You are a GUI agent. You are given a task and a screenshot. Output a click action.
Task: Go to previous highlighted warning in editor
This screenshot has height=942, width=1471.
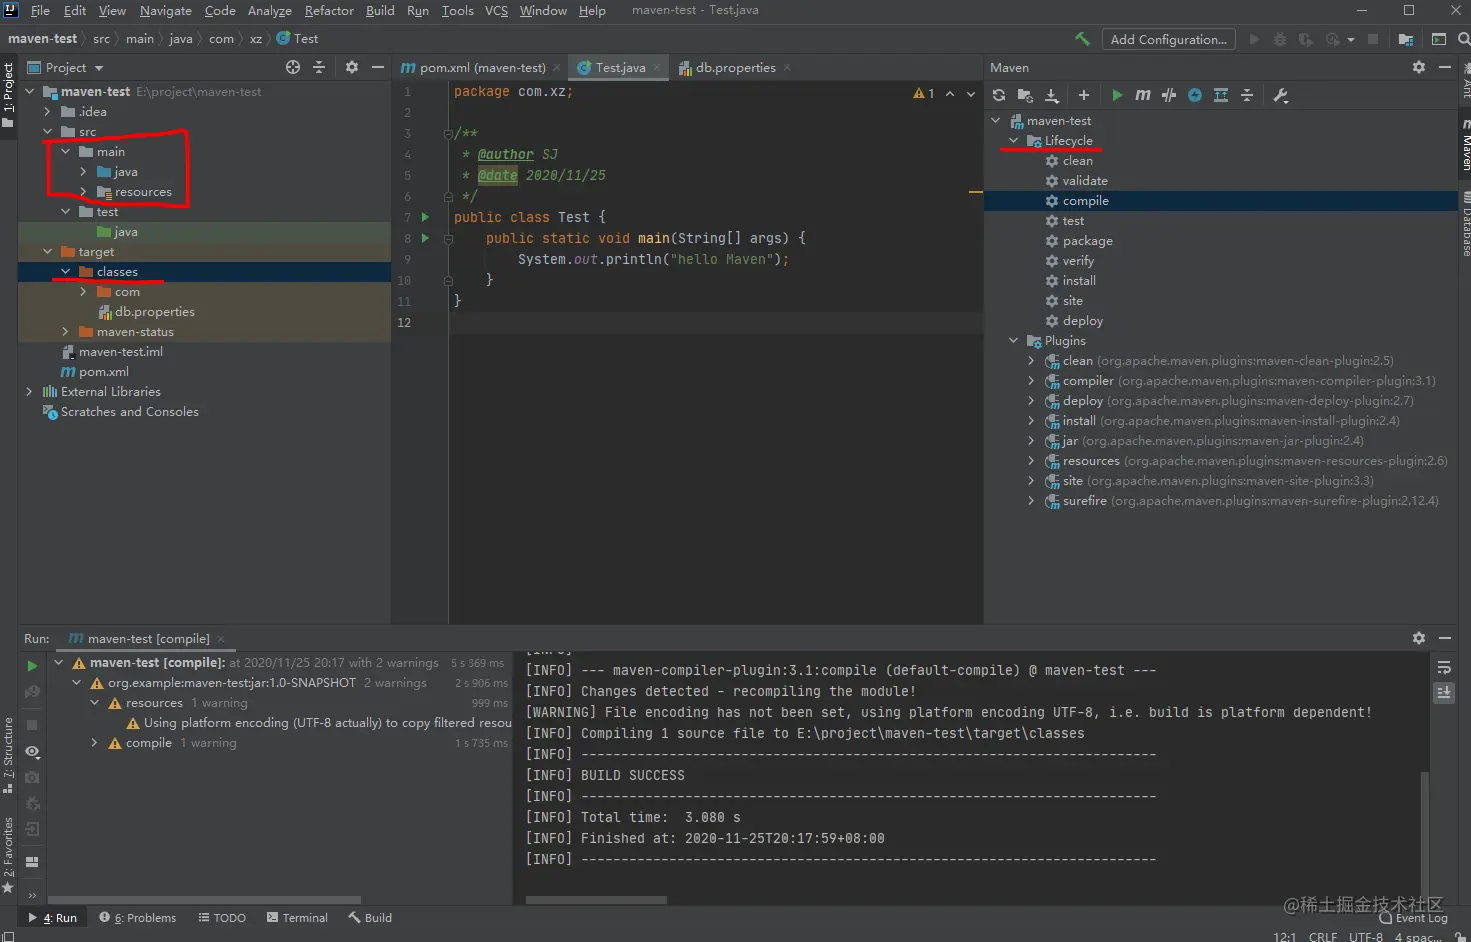[950, 94]
